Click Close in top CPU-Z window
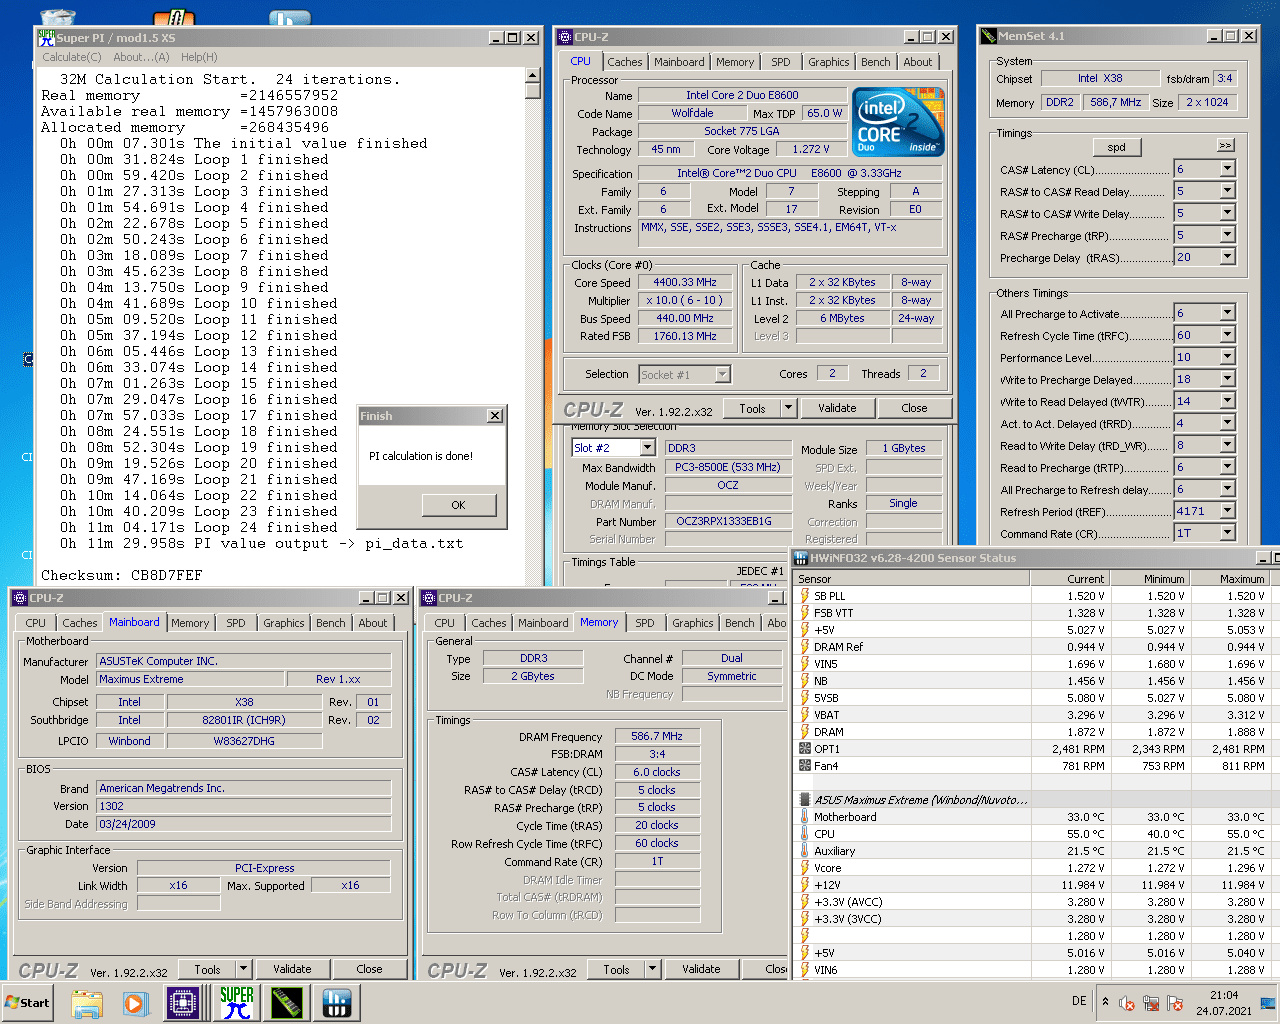Viewport: 1280px width, 1024px height. point(914,408)
